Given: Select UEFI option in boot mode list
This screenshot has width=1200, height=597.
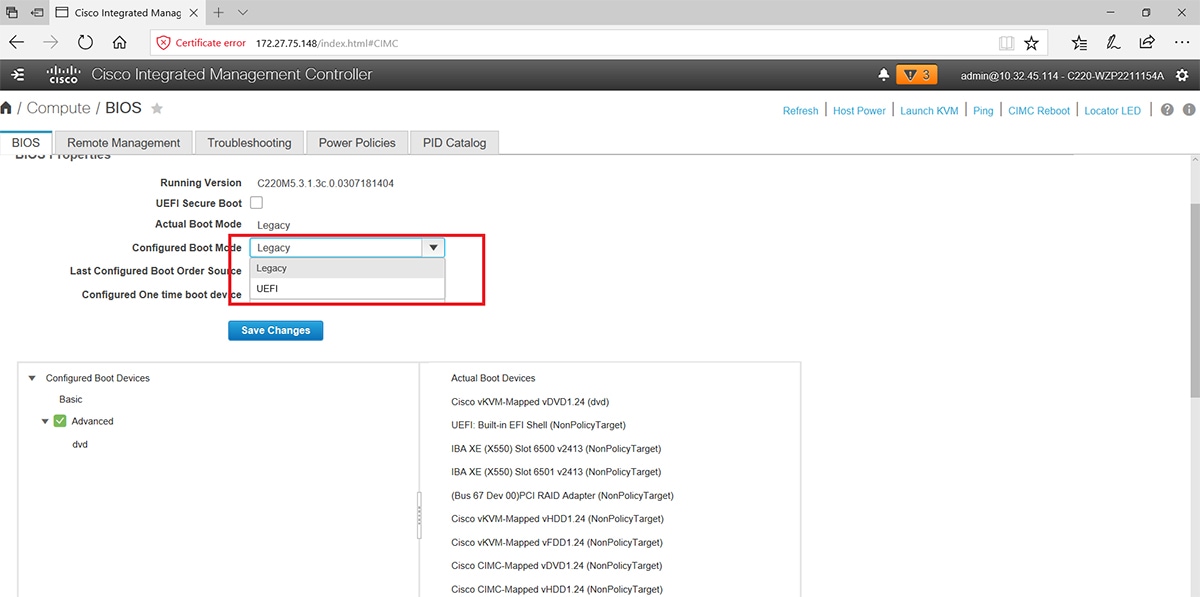Looking at the screenshot, I should (347, 288).
